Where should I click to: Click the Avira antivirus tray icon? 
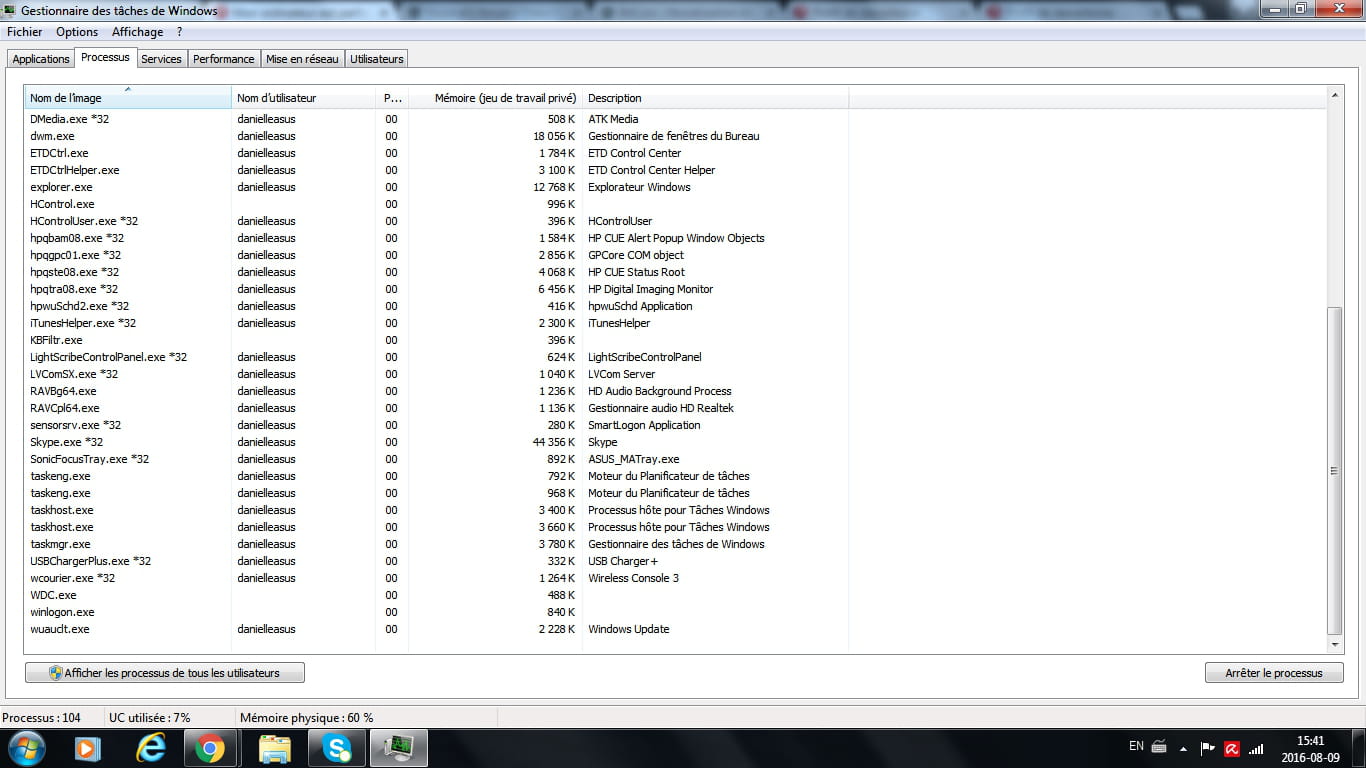click(1233, 747)
